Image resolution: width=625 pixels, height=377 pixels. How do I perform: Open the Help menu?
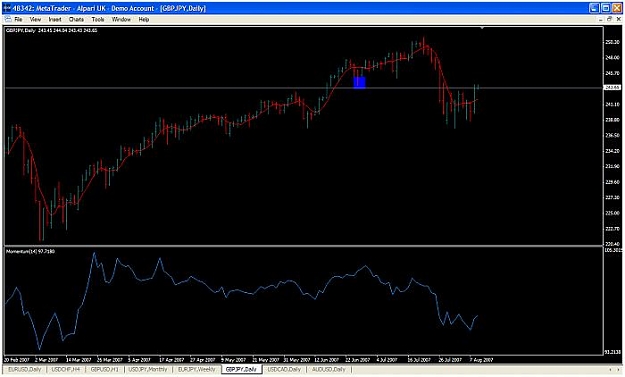coord(143,19)
